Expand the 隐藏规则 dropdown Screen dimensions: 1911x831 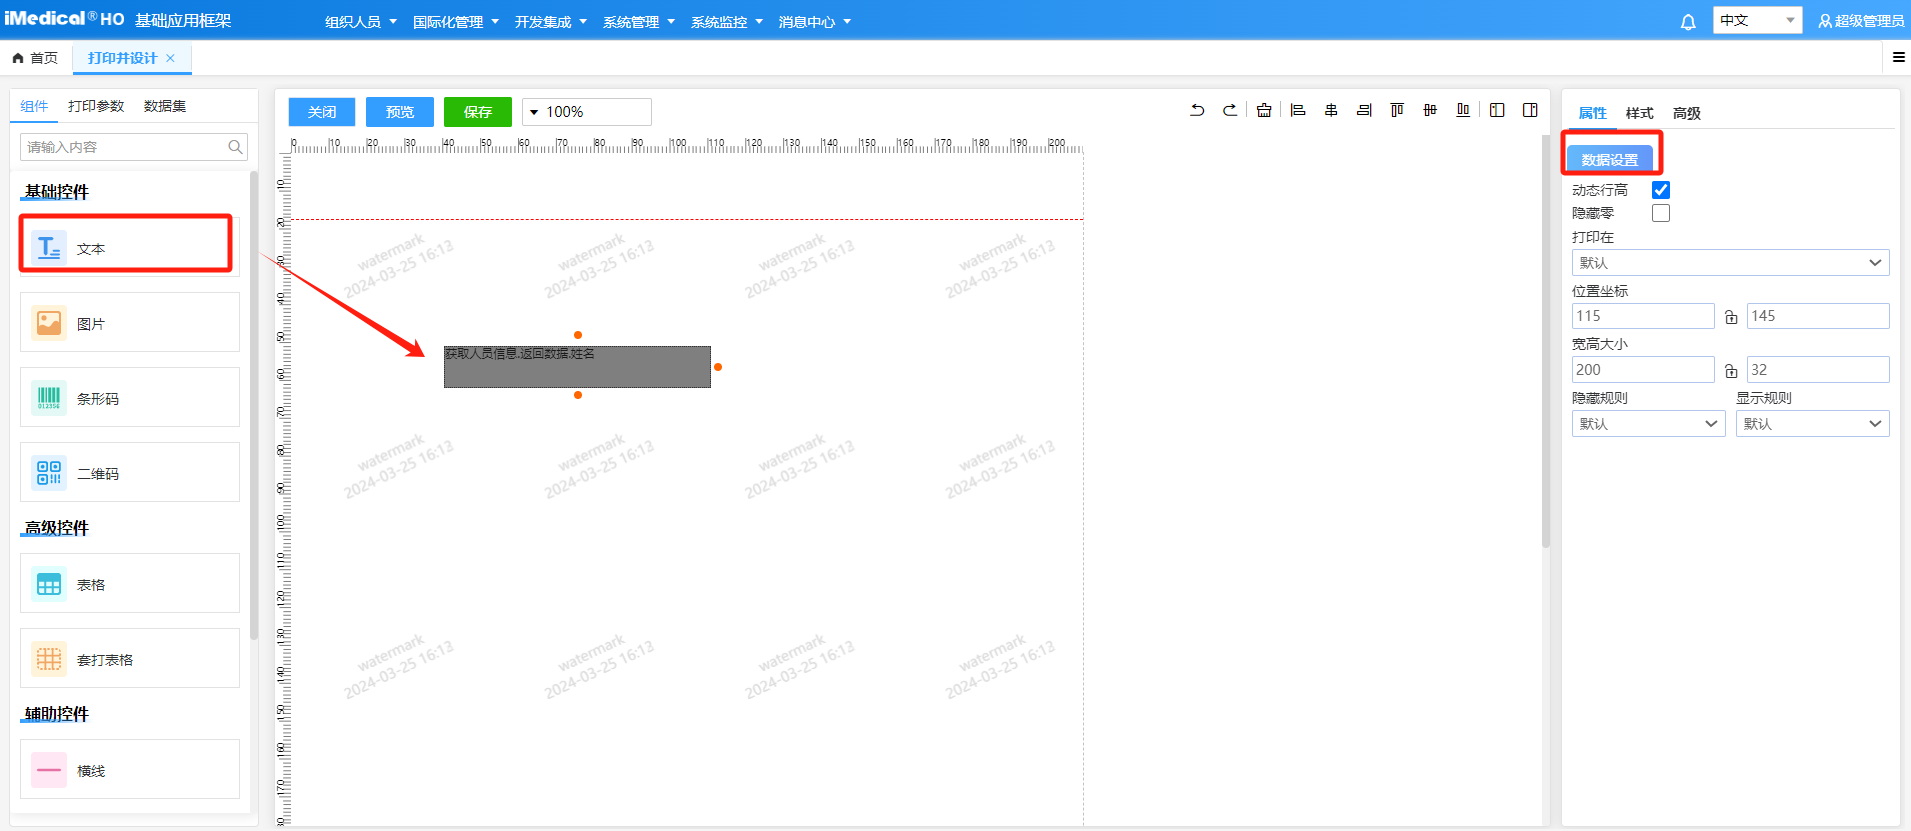1648,424
